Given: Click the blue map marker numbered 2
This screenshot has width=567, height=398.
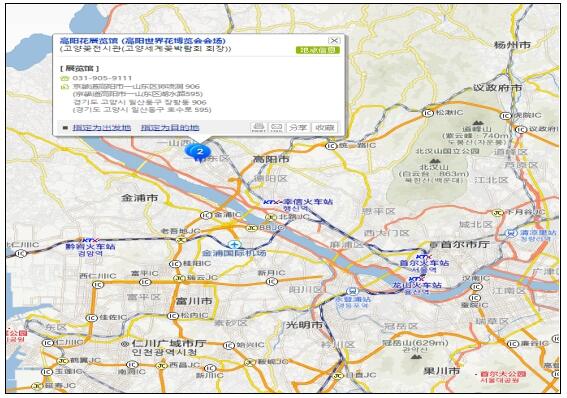Looking at the screenshot, I should 199,152.
